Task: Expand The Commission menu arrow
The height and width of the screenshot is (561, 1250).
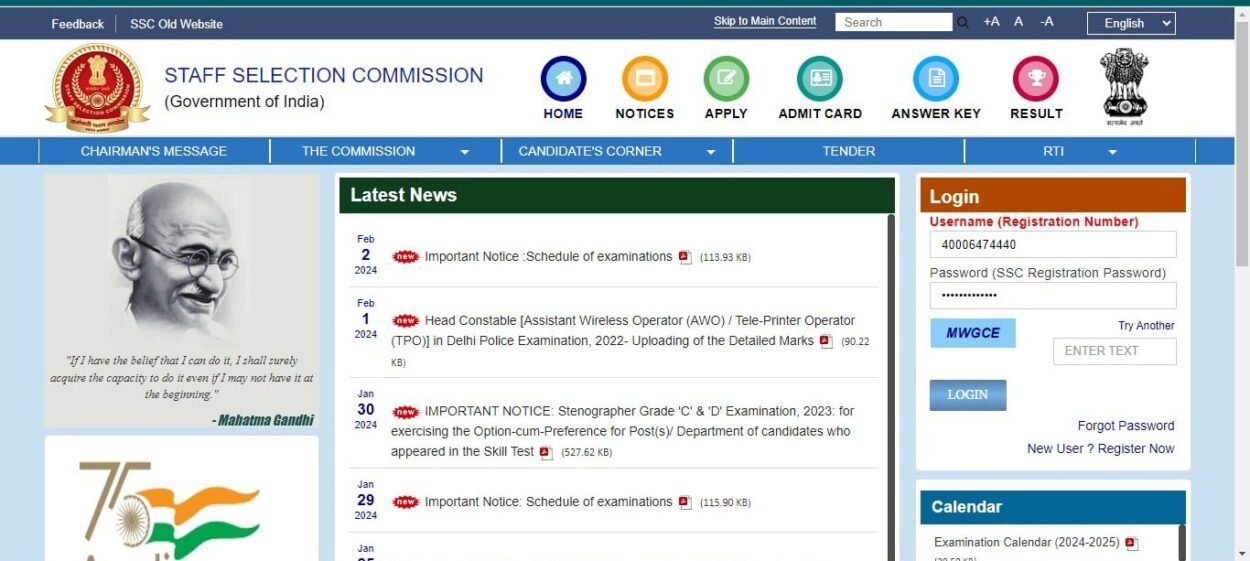Action: (x=464, y=152)
